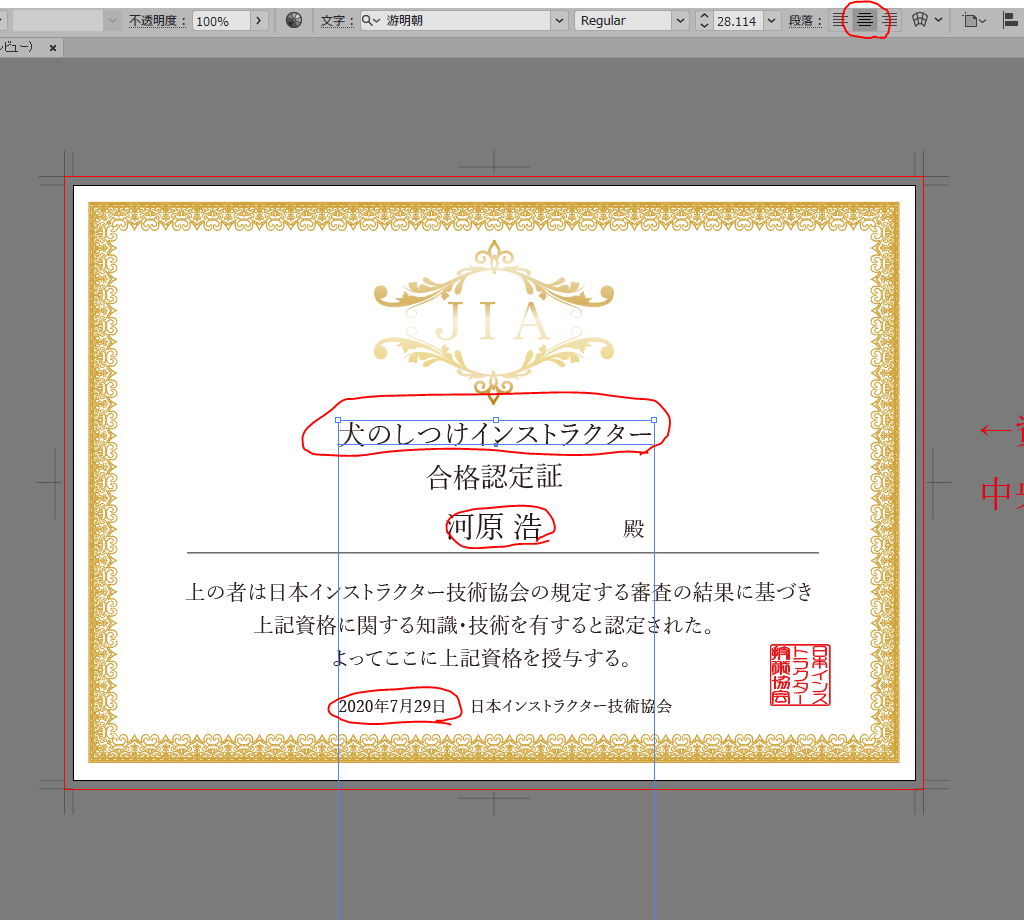Click the align right paragraph icon

(x=889, y=20)
